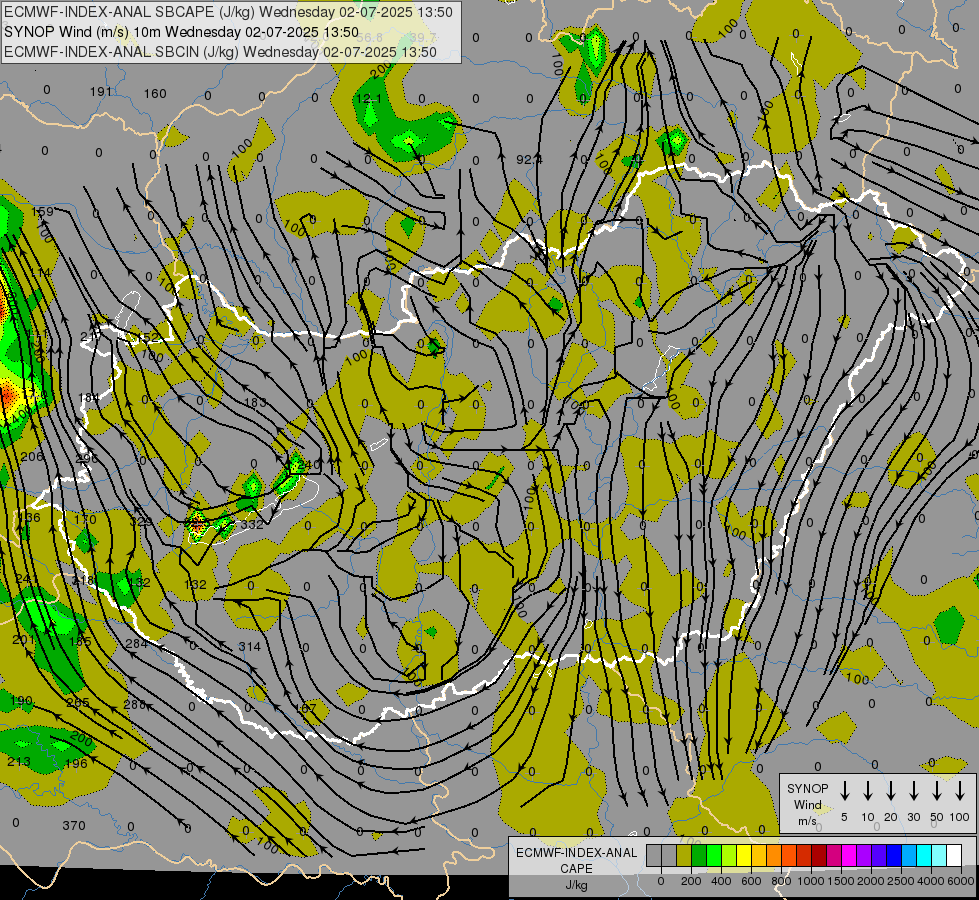This screenshot has width=979, height=900.
Task: Pick the white swatch at scale end
Action: (x=953, y=855)
